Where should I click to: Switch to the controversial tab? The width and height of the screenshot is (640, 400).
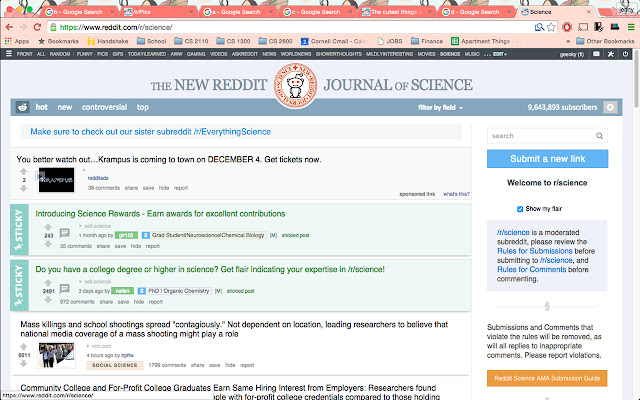pyautogui.click(x=104, y=107)
